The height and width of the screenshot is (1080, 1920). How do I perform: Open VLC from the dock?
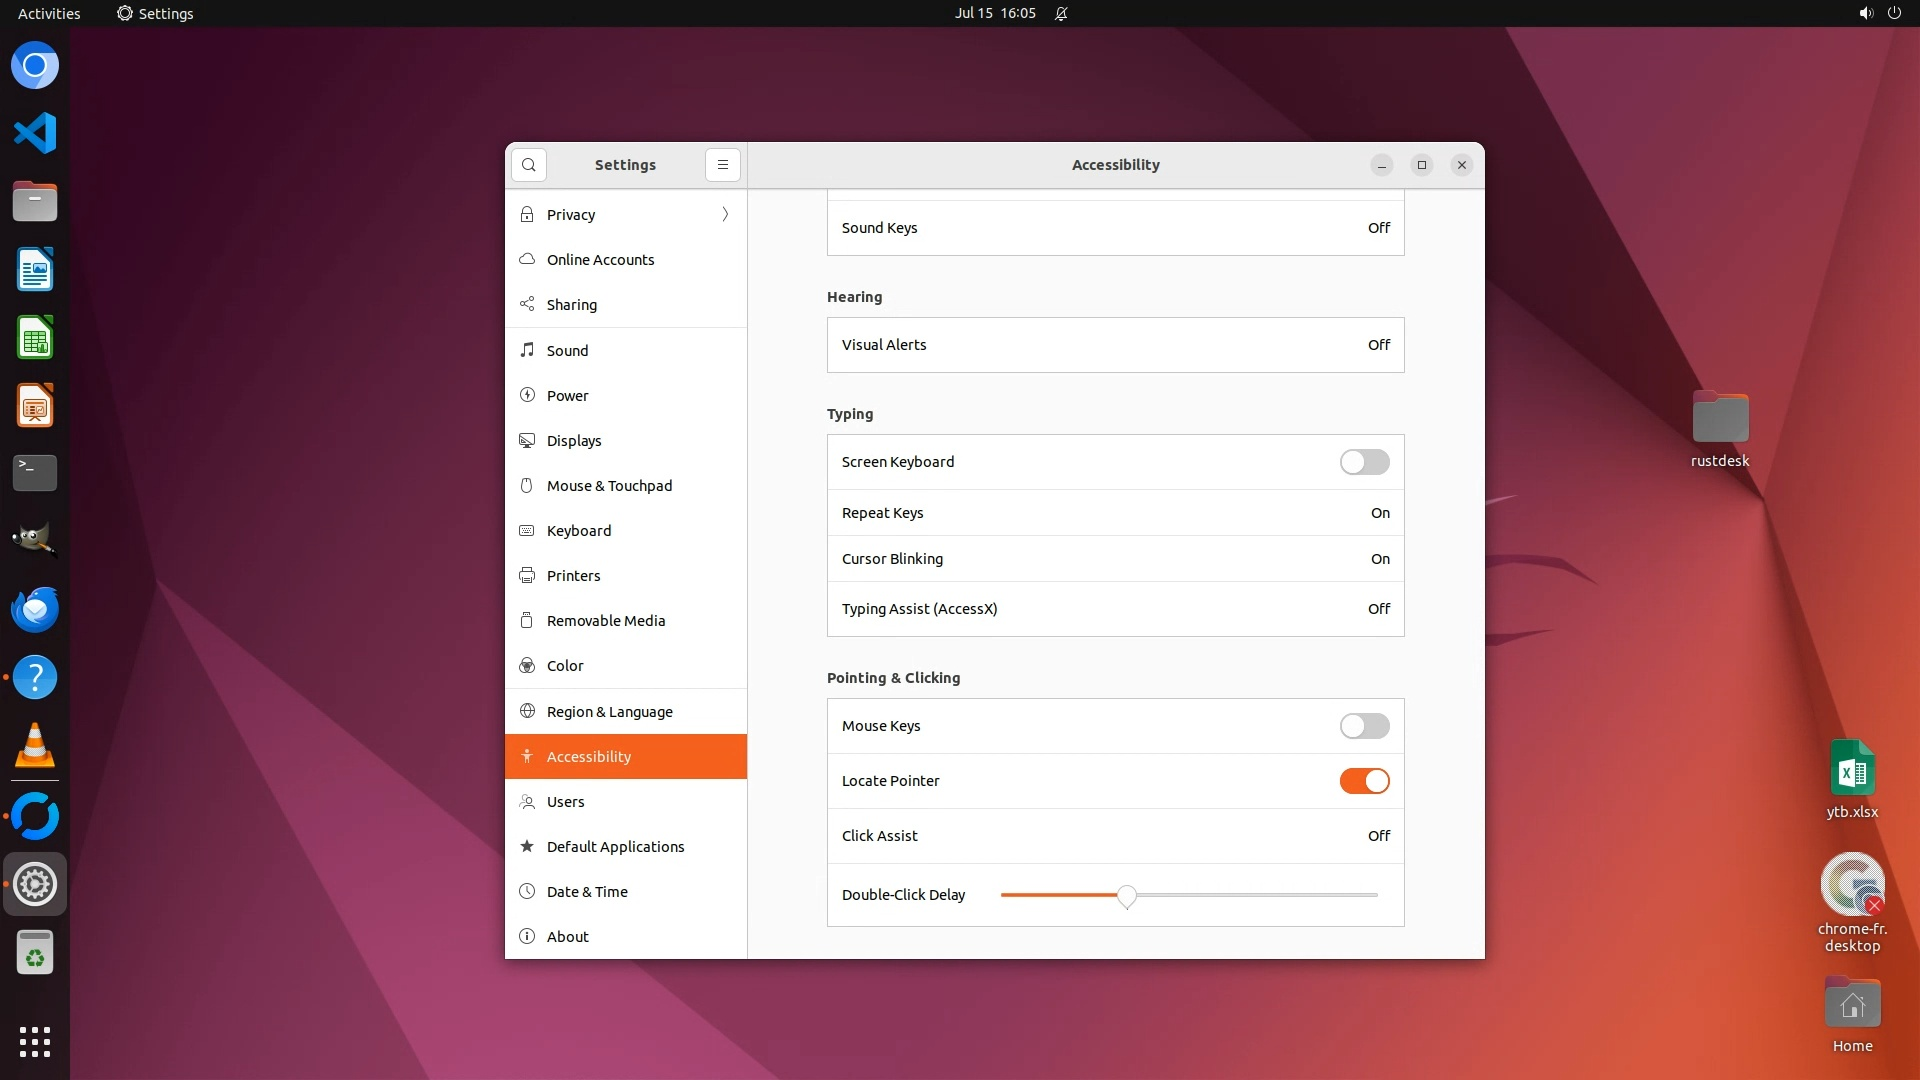point(35,745)
